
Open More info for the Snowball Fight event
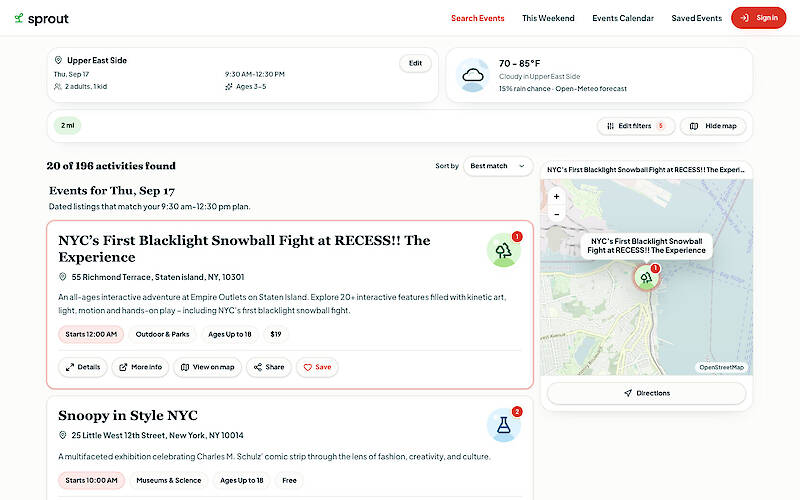(x=140, y=367)
